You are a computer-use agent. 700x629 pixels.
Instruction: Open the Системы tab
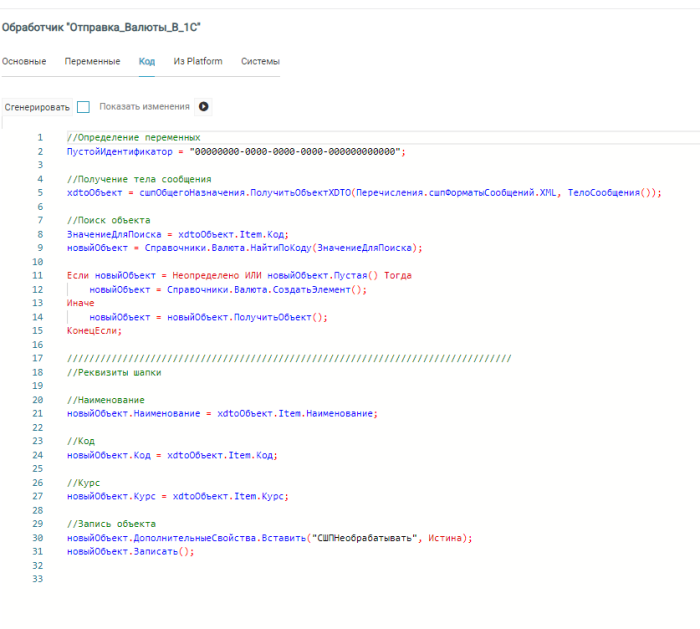(x=260, y=61)
